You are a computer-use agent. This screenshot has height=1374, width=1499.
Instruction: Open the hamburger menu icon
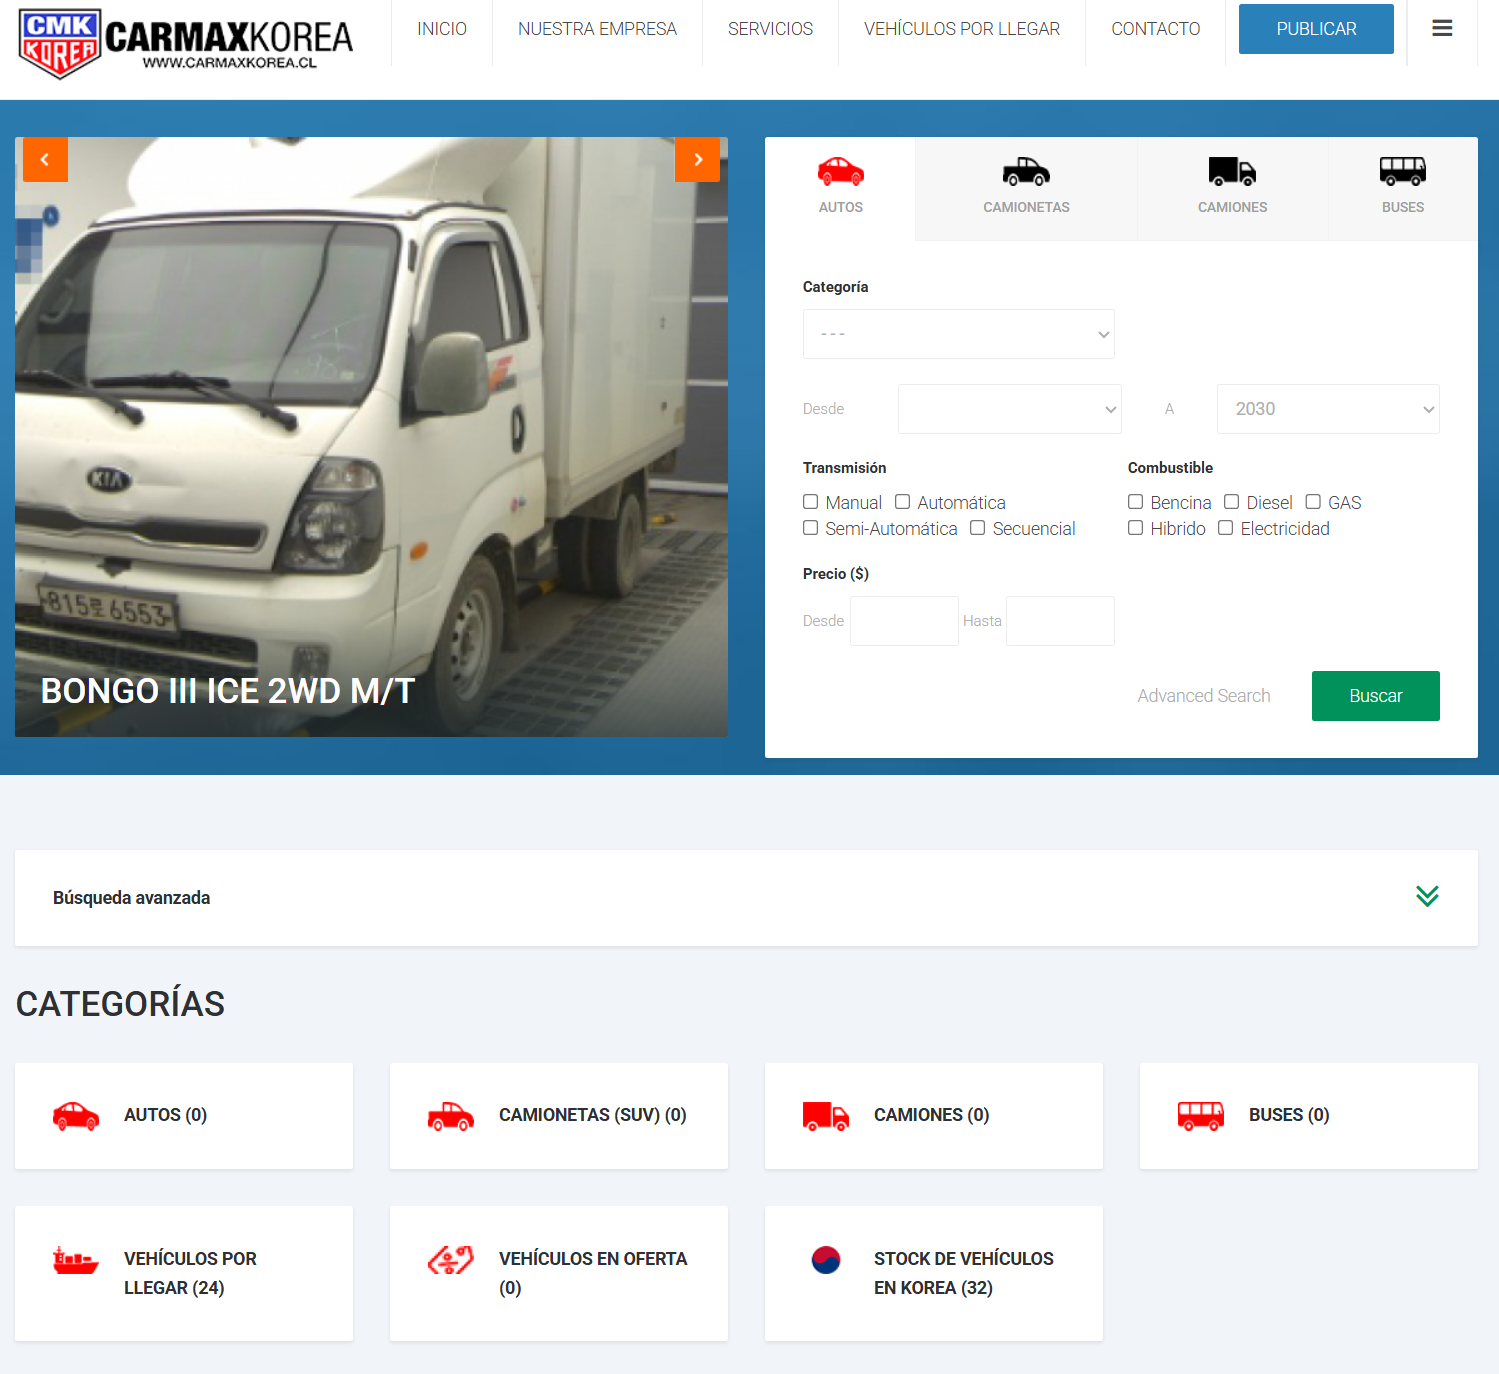coord(1442,29)
